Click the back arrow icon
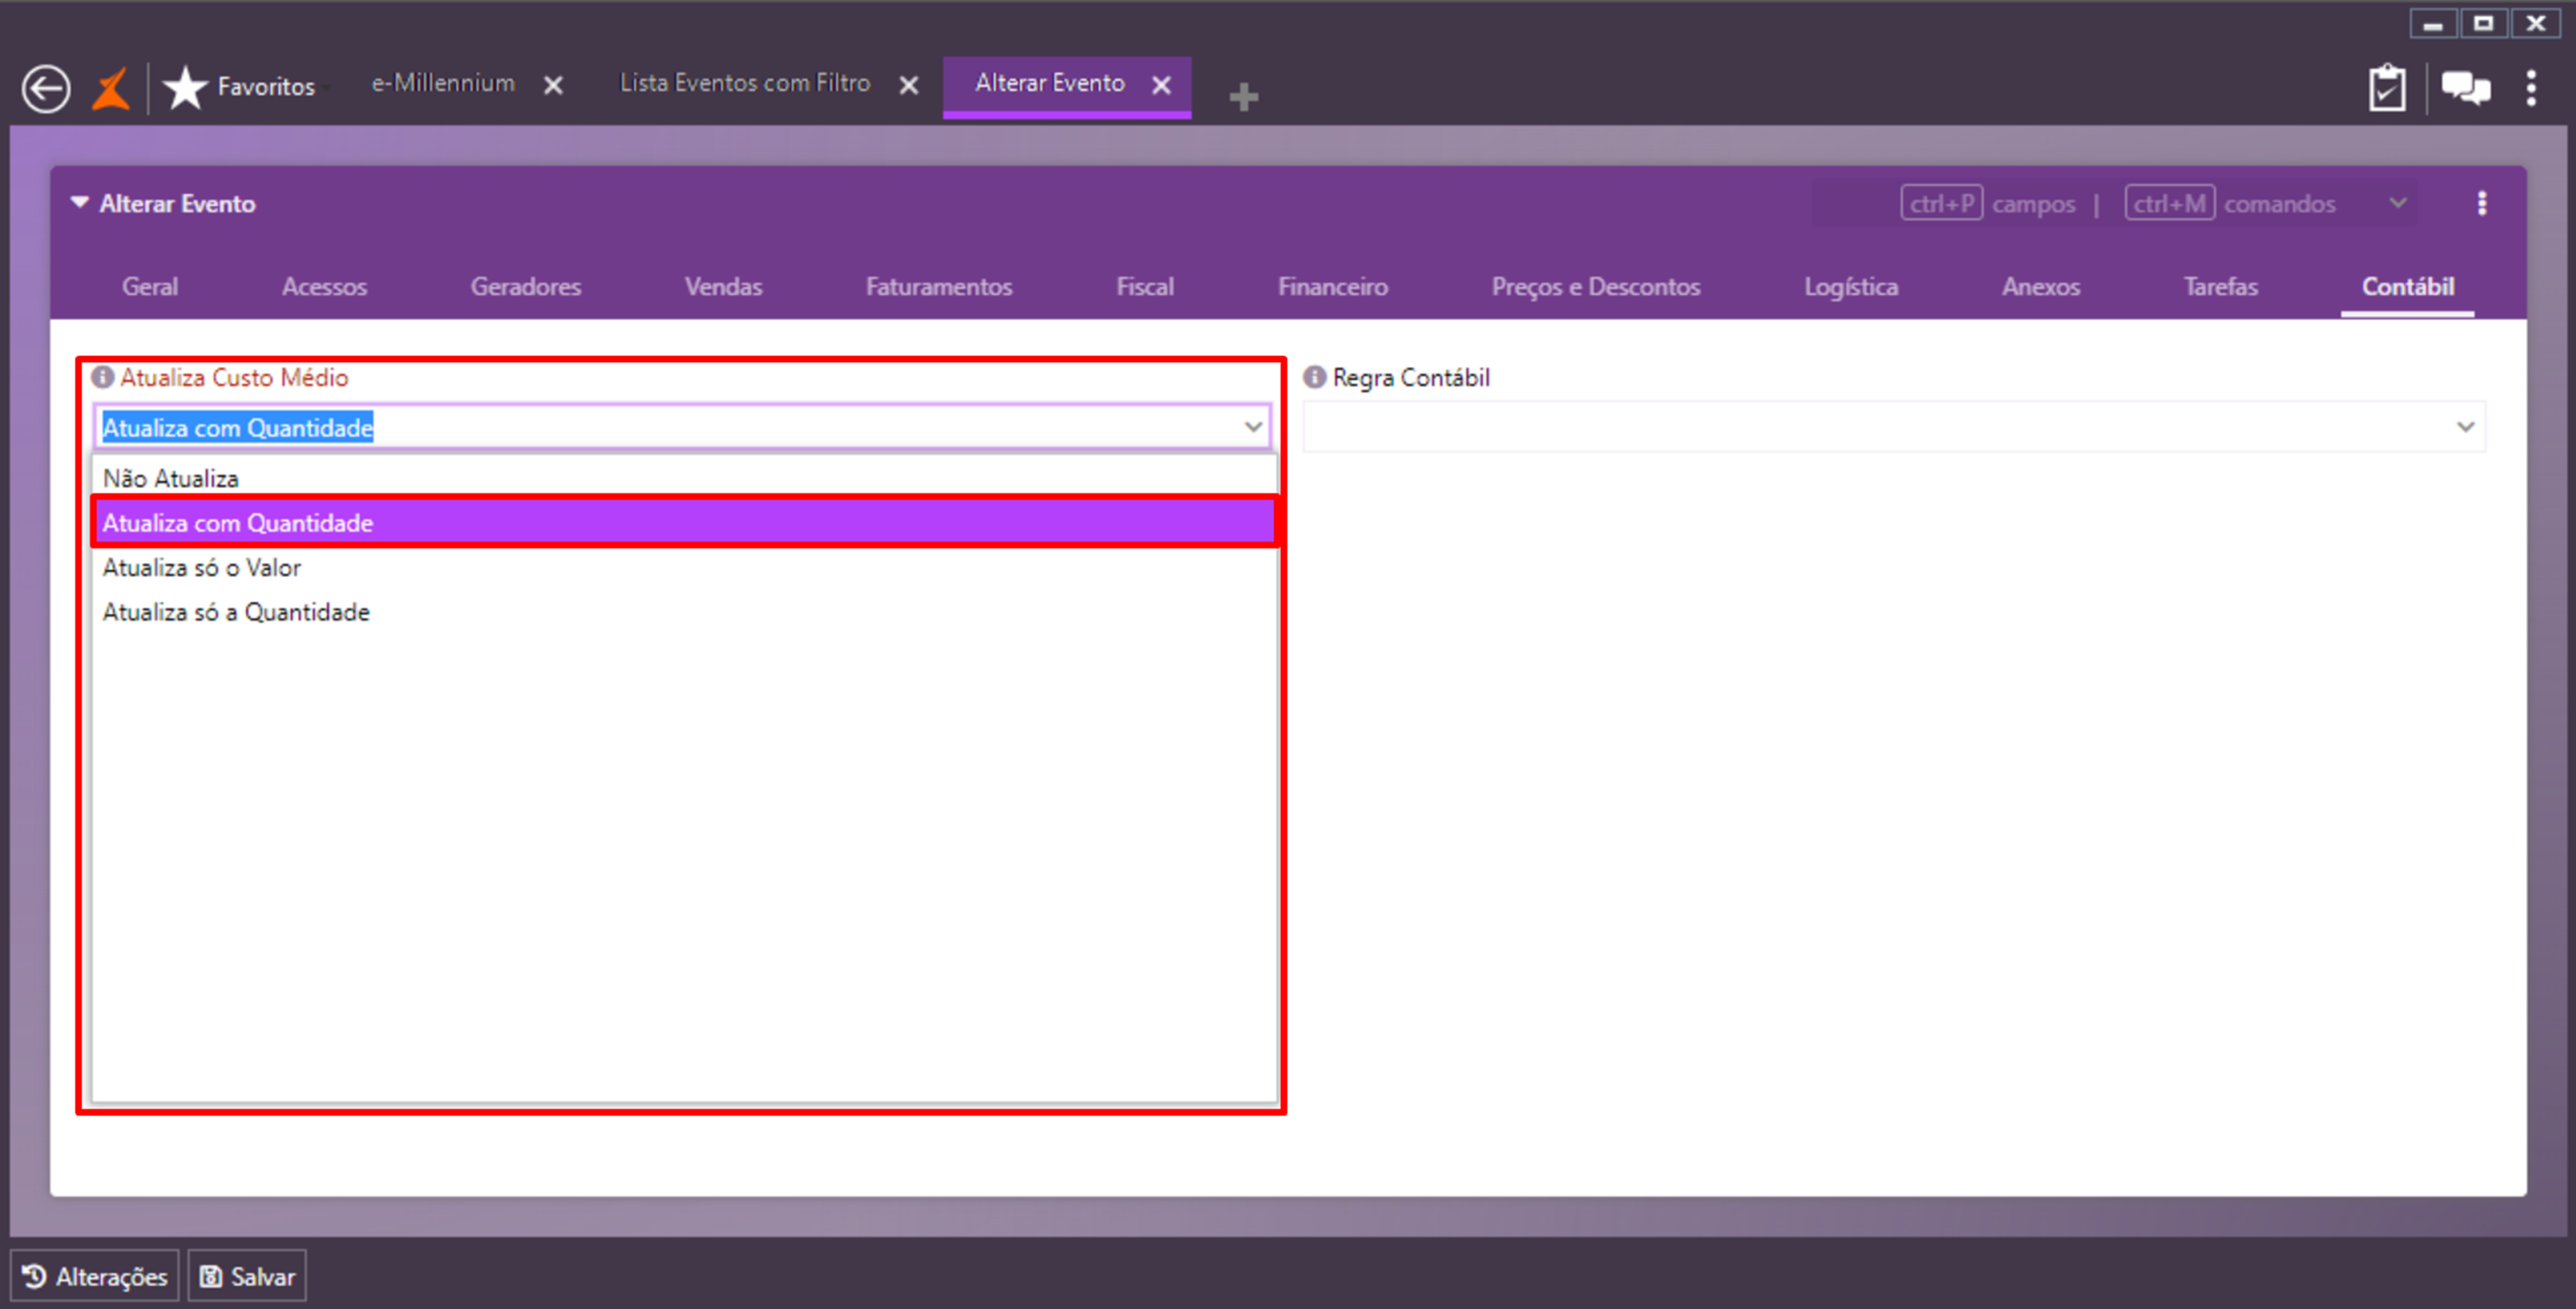The width and height of the screenshot is (2576, 1309). tap(46, 89)
